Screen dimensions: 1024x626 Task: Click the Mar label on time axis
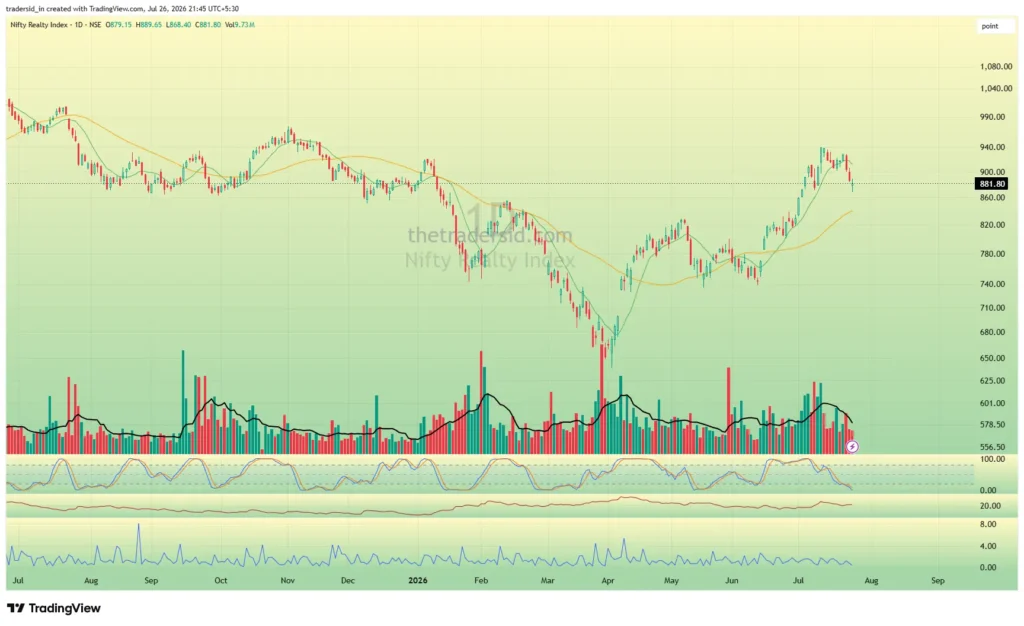[x=547, y=580]
